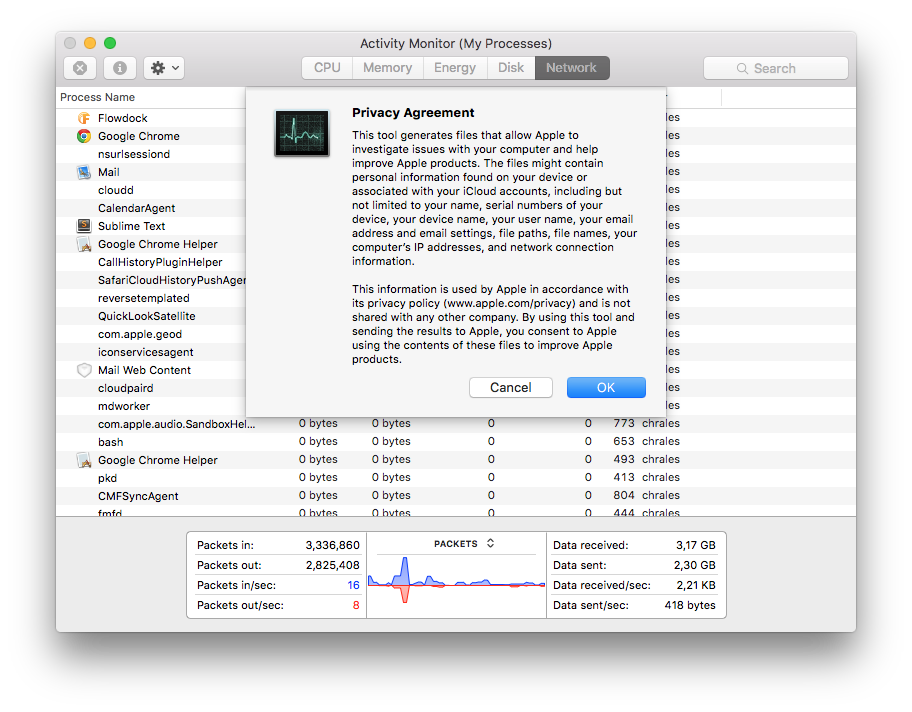Click the Search field in the toolbar

(776, 68)
